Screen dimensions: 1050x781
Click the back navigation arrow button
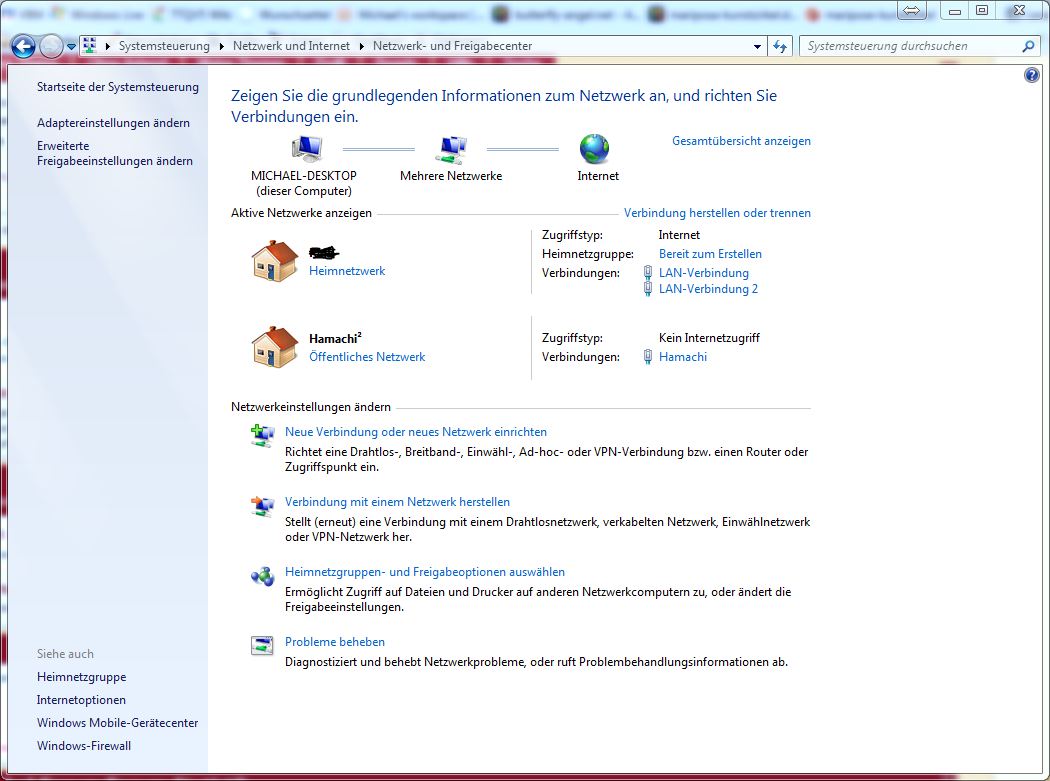point(24,46)
